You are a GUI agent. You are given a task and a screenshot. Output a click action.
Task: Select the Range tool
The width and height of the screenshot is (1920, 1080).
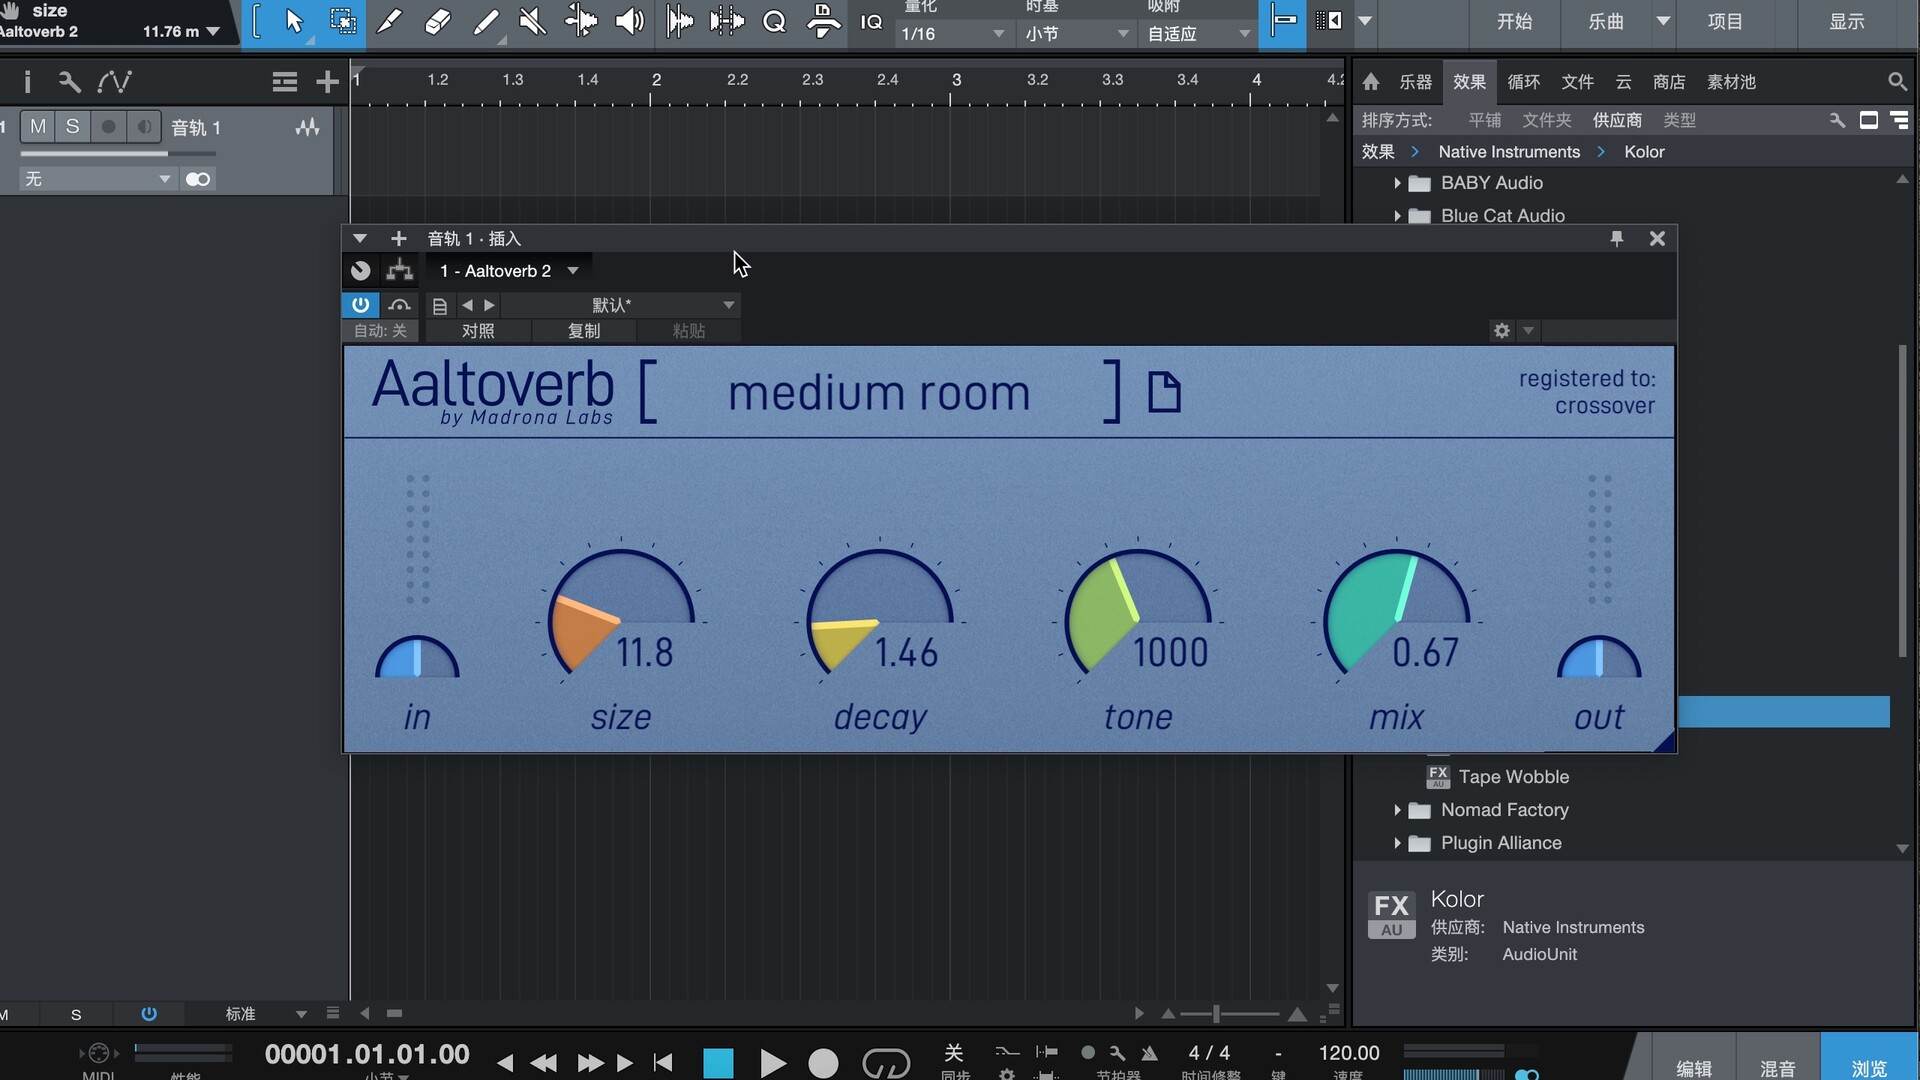click(342, 22)
